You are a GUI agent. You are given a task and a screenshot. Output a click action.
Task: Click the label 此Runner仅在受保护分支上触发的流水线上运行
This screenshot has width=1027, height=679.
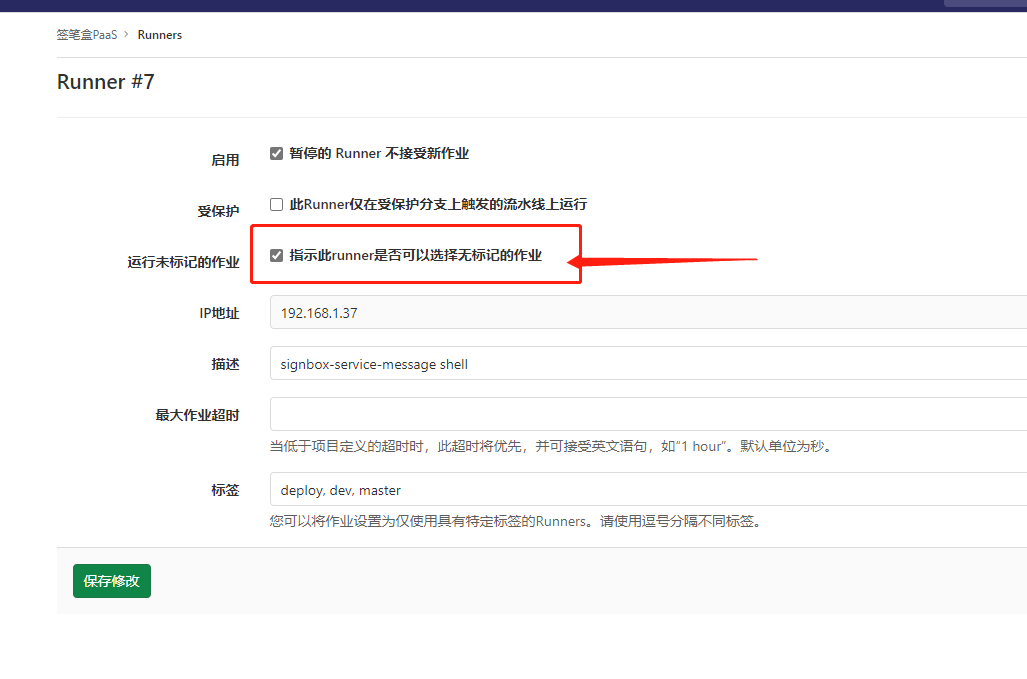438,204
